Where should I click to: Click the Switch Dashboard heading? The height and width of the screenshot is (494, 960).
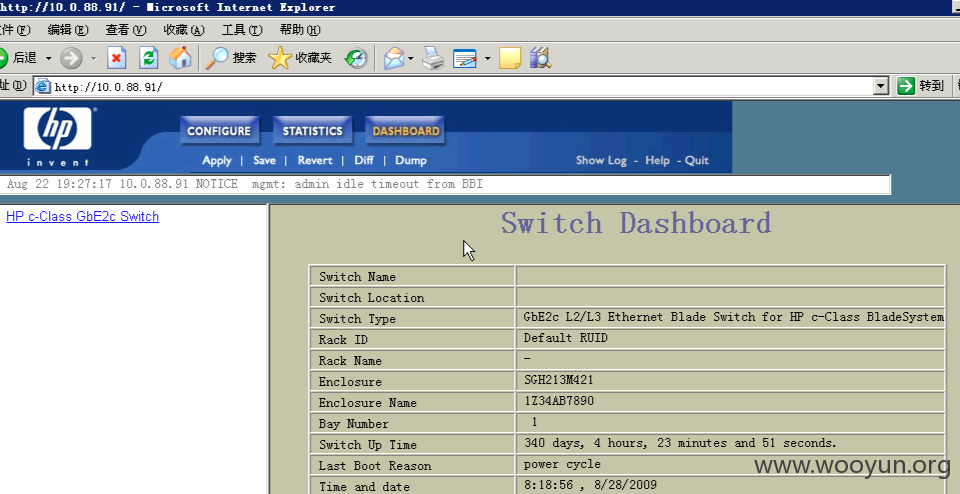coord(636,223)
